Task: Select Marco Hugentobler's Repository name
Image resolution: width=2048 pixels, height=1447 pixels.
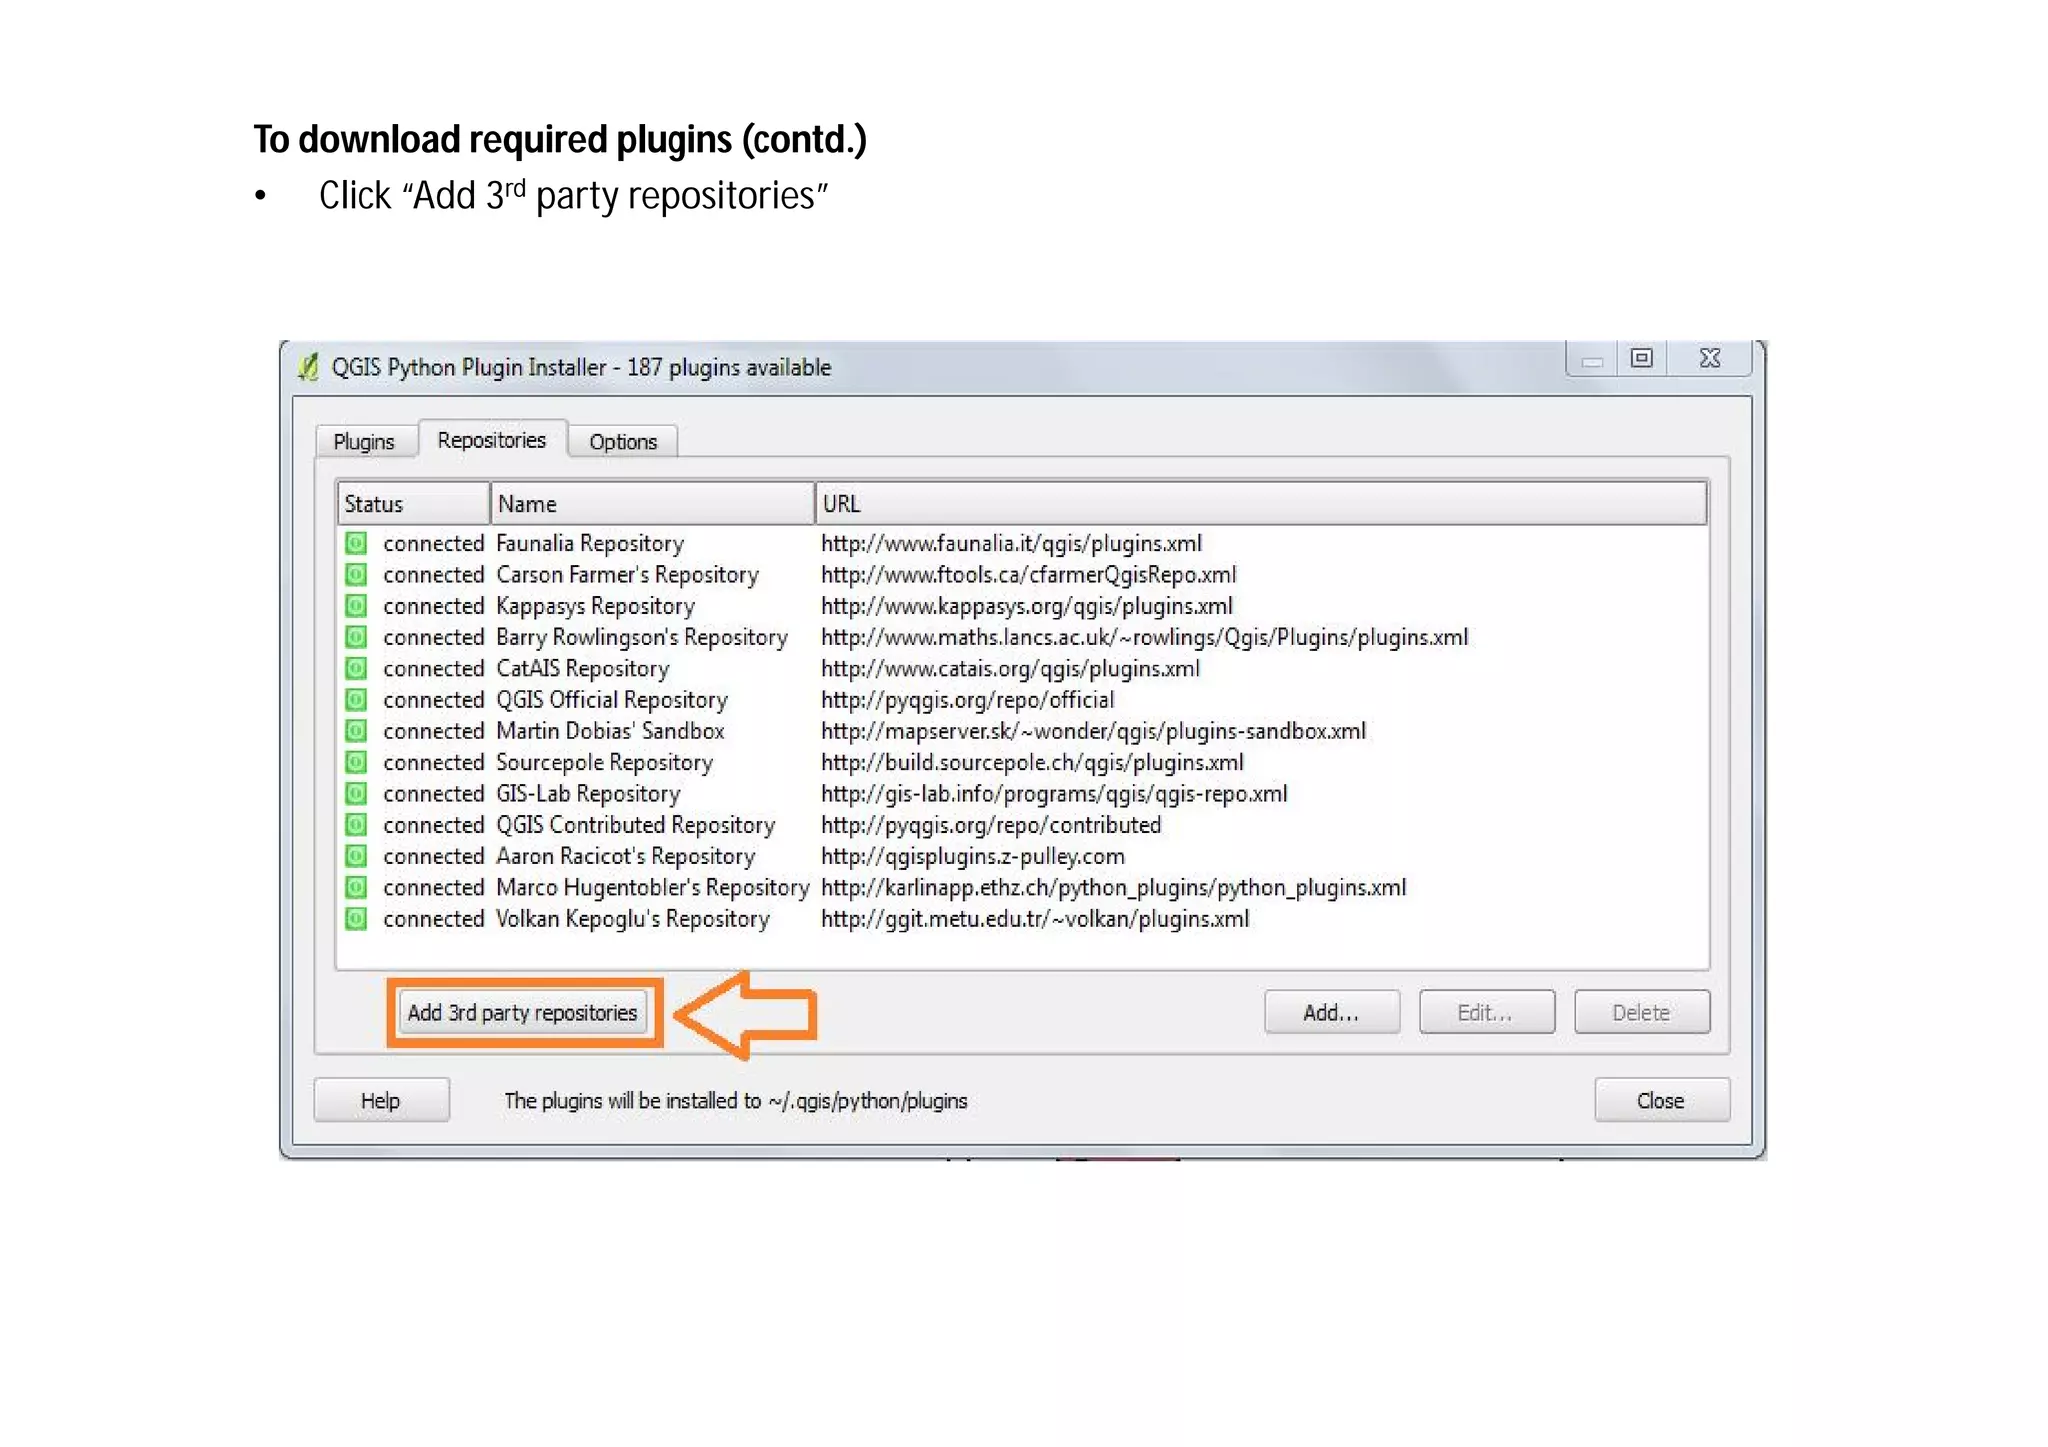Action: pos(653,887)
